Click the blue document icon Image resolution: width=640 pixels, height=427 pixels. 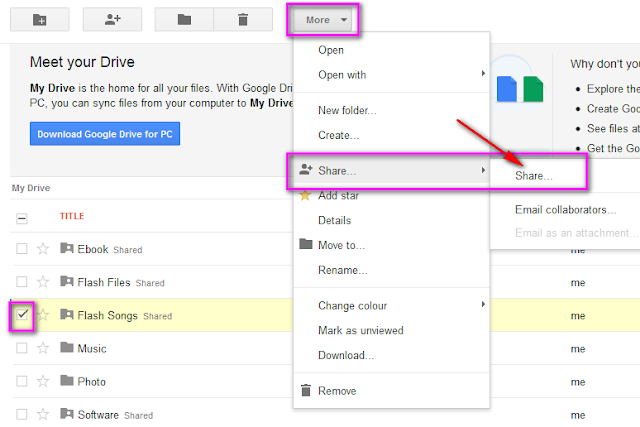coord(507,89)
